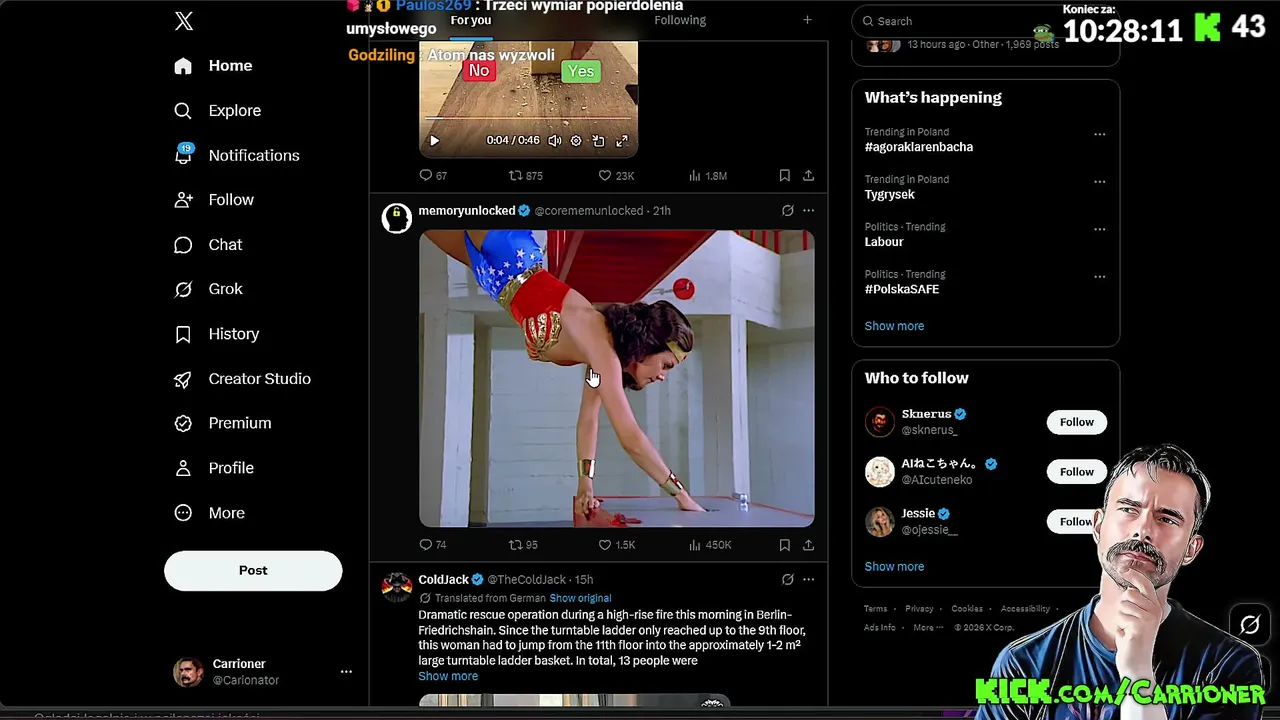1280x720 pixels.
Task: Open the Tygrysek trending topic
Action: tap(890, 195)
